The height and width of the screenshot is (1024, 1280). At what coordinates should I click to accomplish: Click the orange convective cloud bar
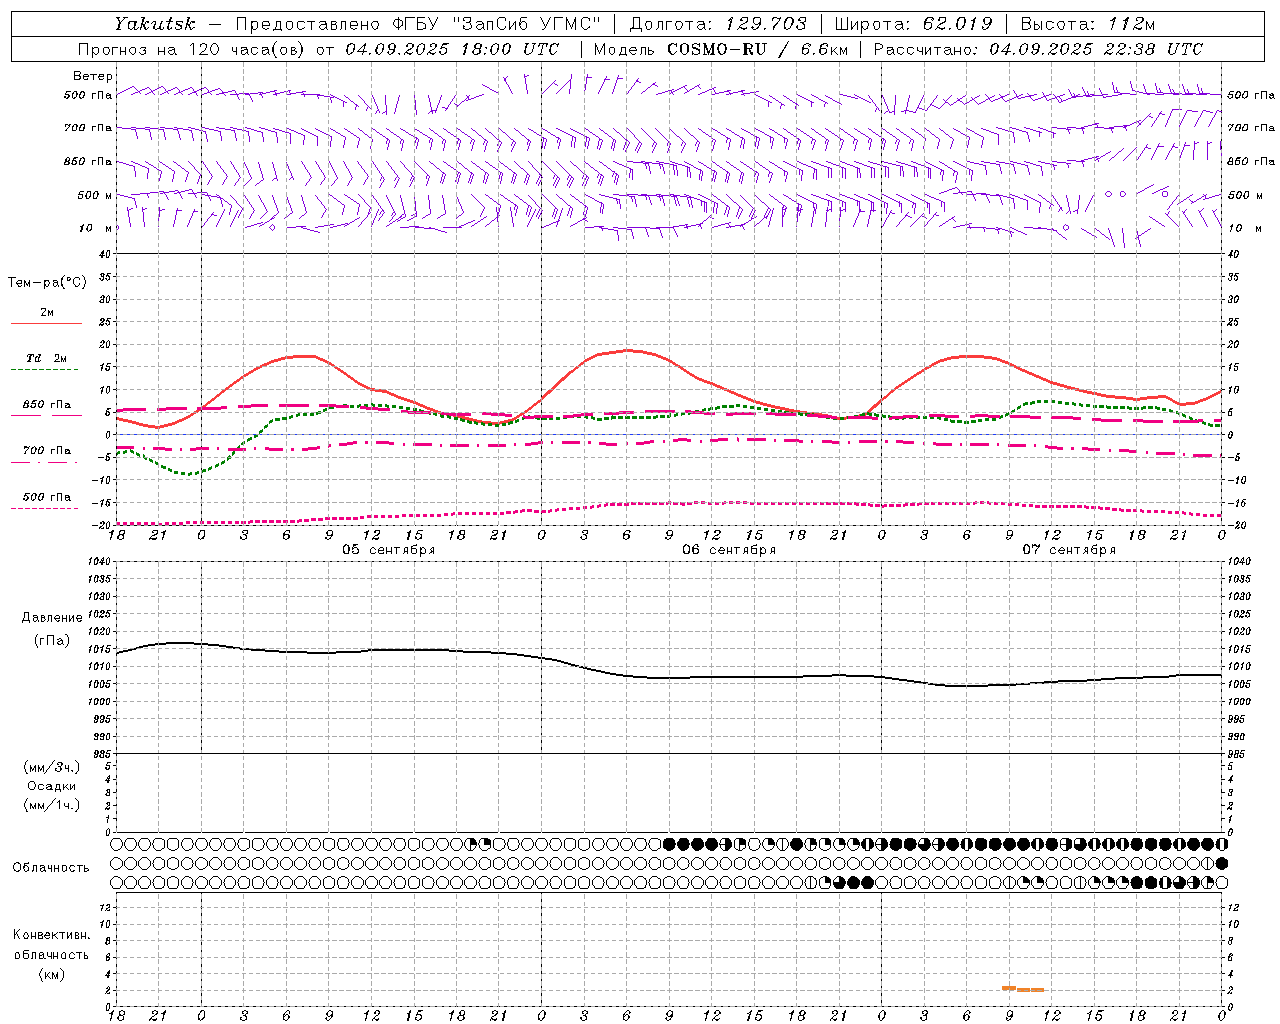click(x=1023, y=988)
